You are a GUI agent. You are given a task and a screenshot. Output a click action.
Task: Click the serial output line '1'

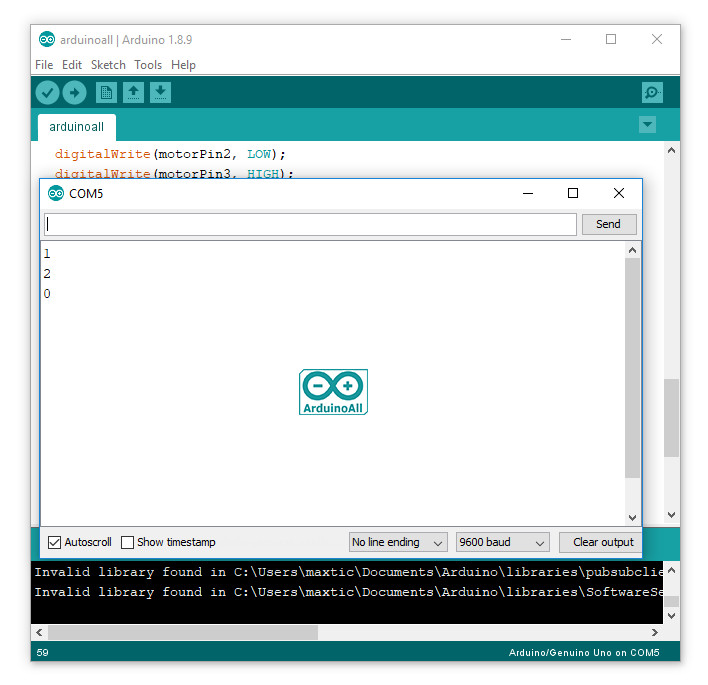[x=47, y=254]
